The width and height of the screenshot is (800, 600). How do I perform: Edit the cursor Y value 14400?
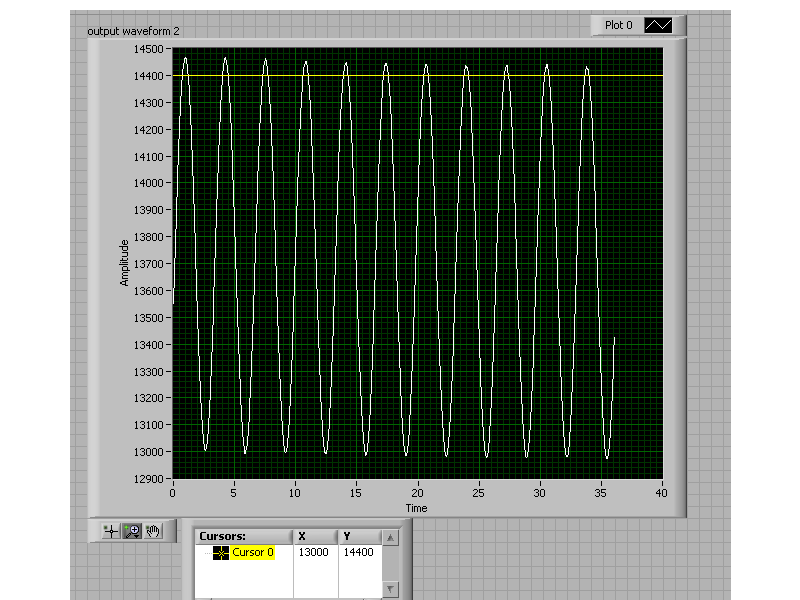pyautogui.click(x=358, y=553)
